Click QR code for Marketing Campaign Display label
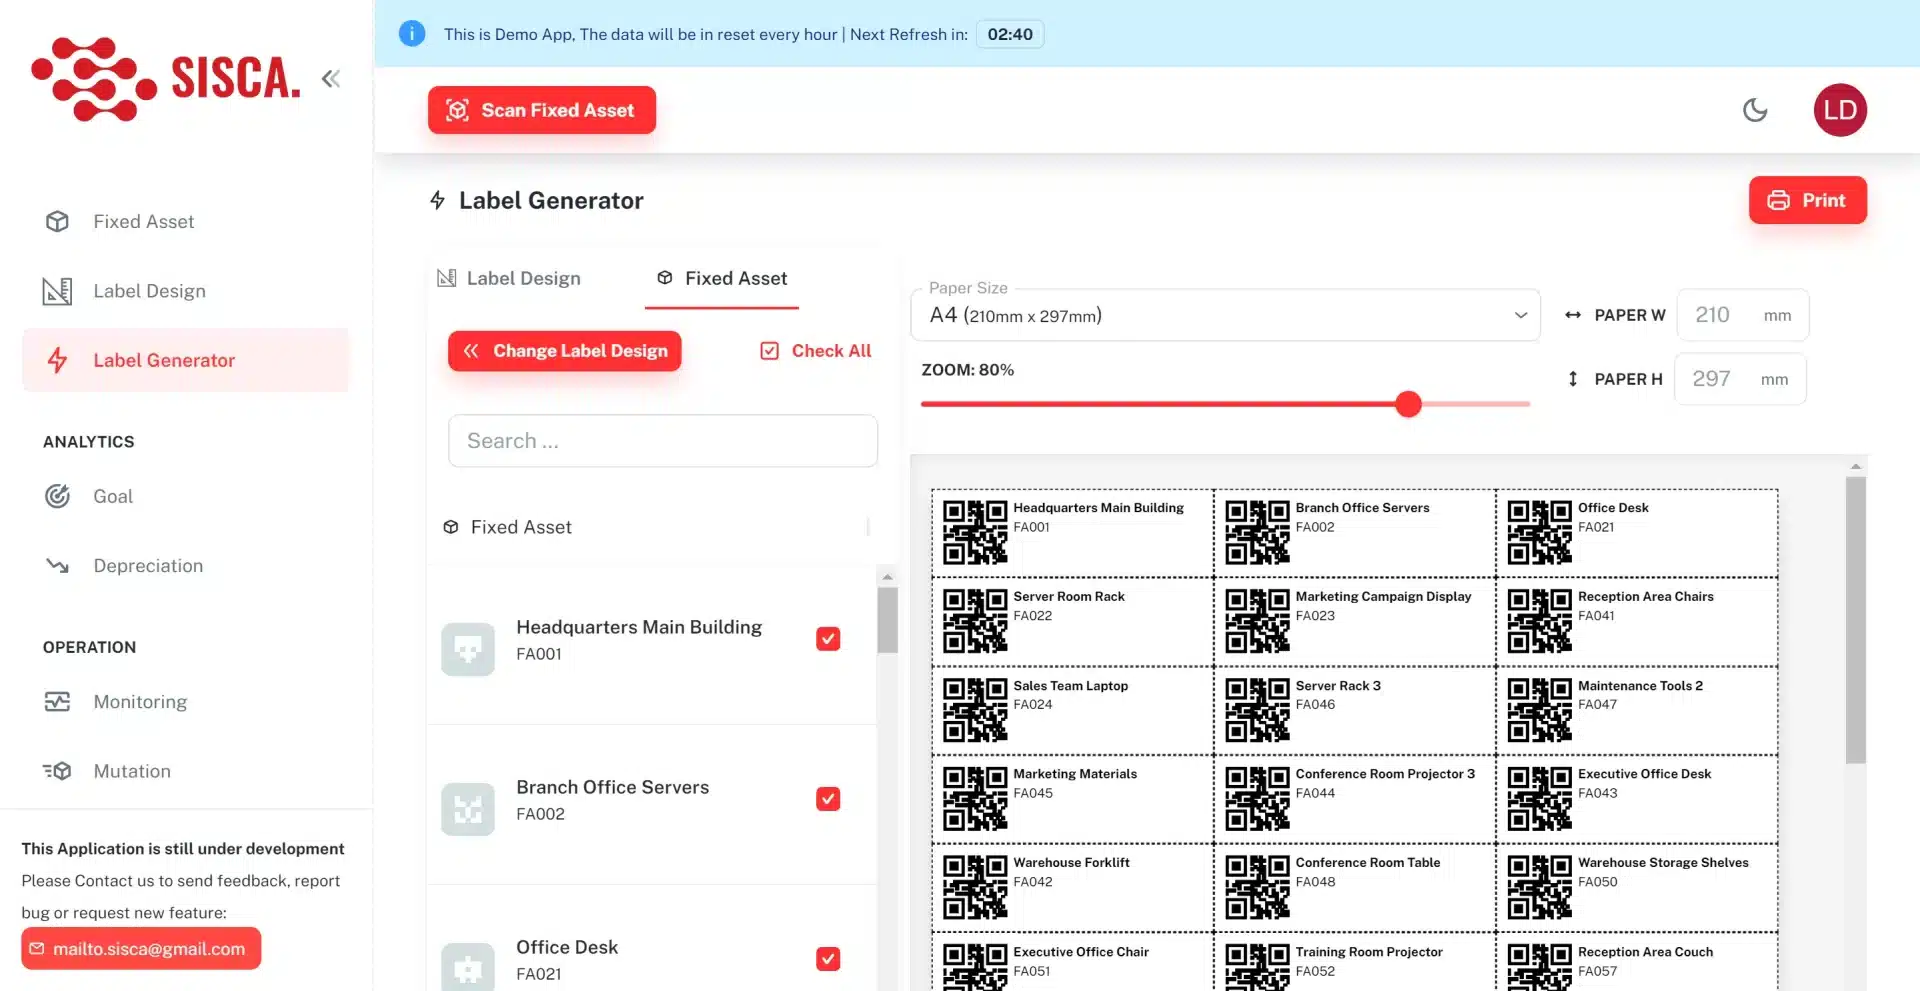This screenshot has width=1920, height=991. pyautogui.click(x=1258, y=621)
